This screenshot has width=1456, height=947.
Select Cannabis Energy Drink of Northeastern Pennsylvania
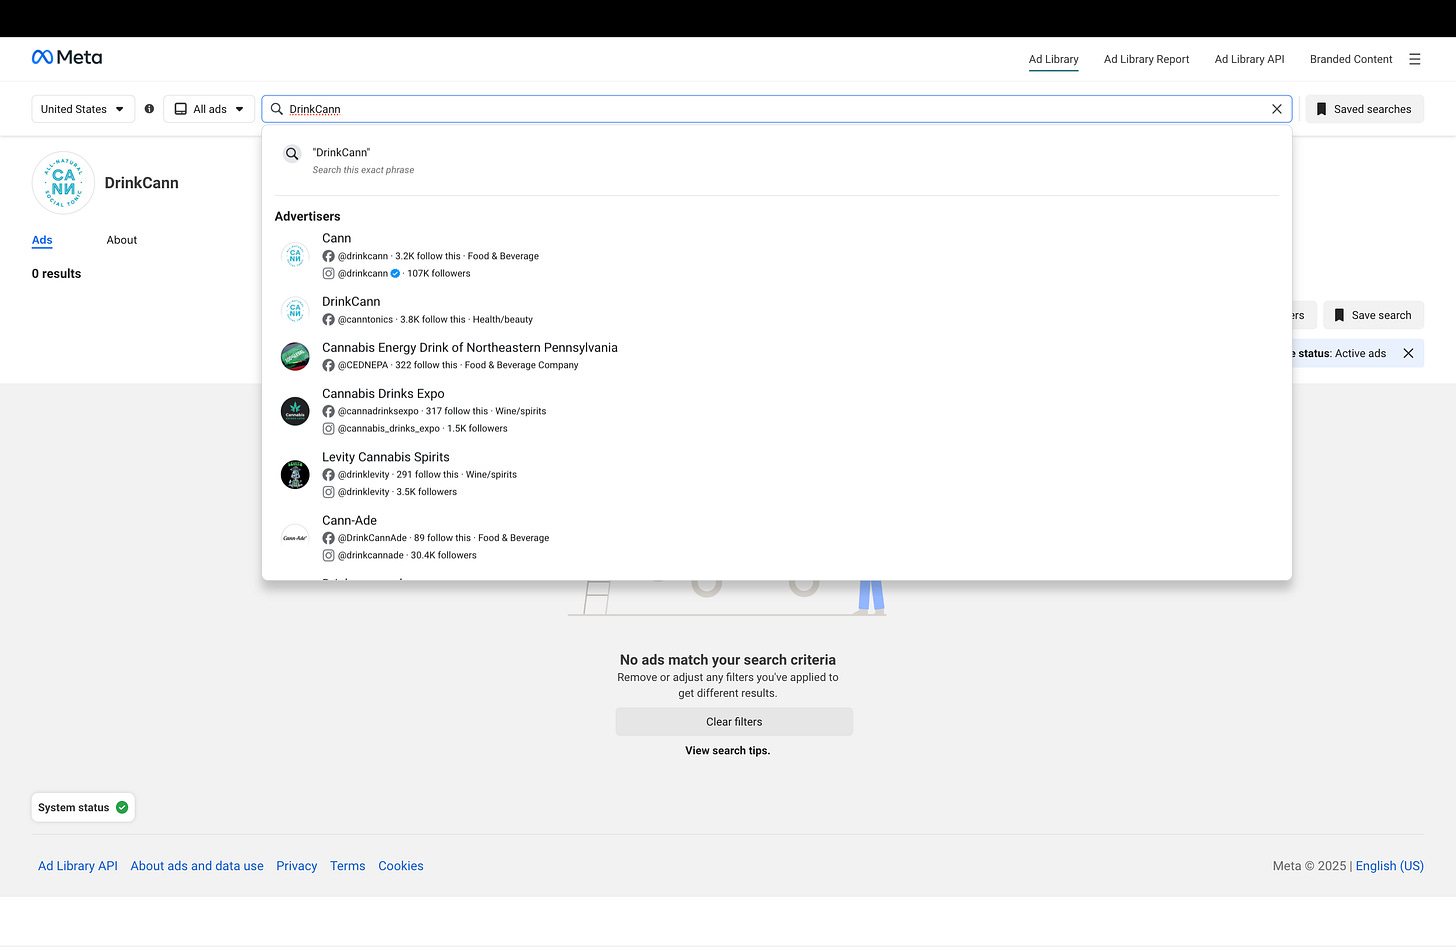(470, 347)
